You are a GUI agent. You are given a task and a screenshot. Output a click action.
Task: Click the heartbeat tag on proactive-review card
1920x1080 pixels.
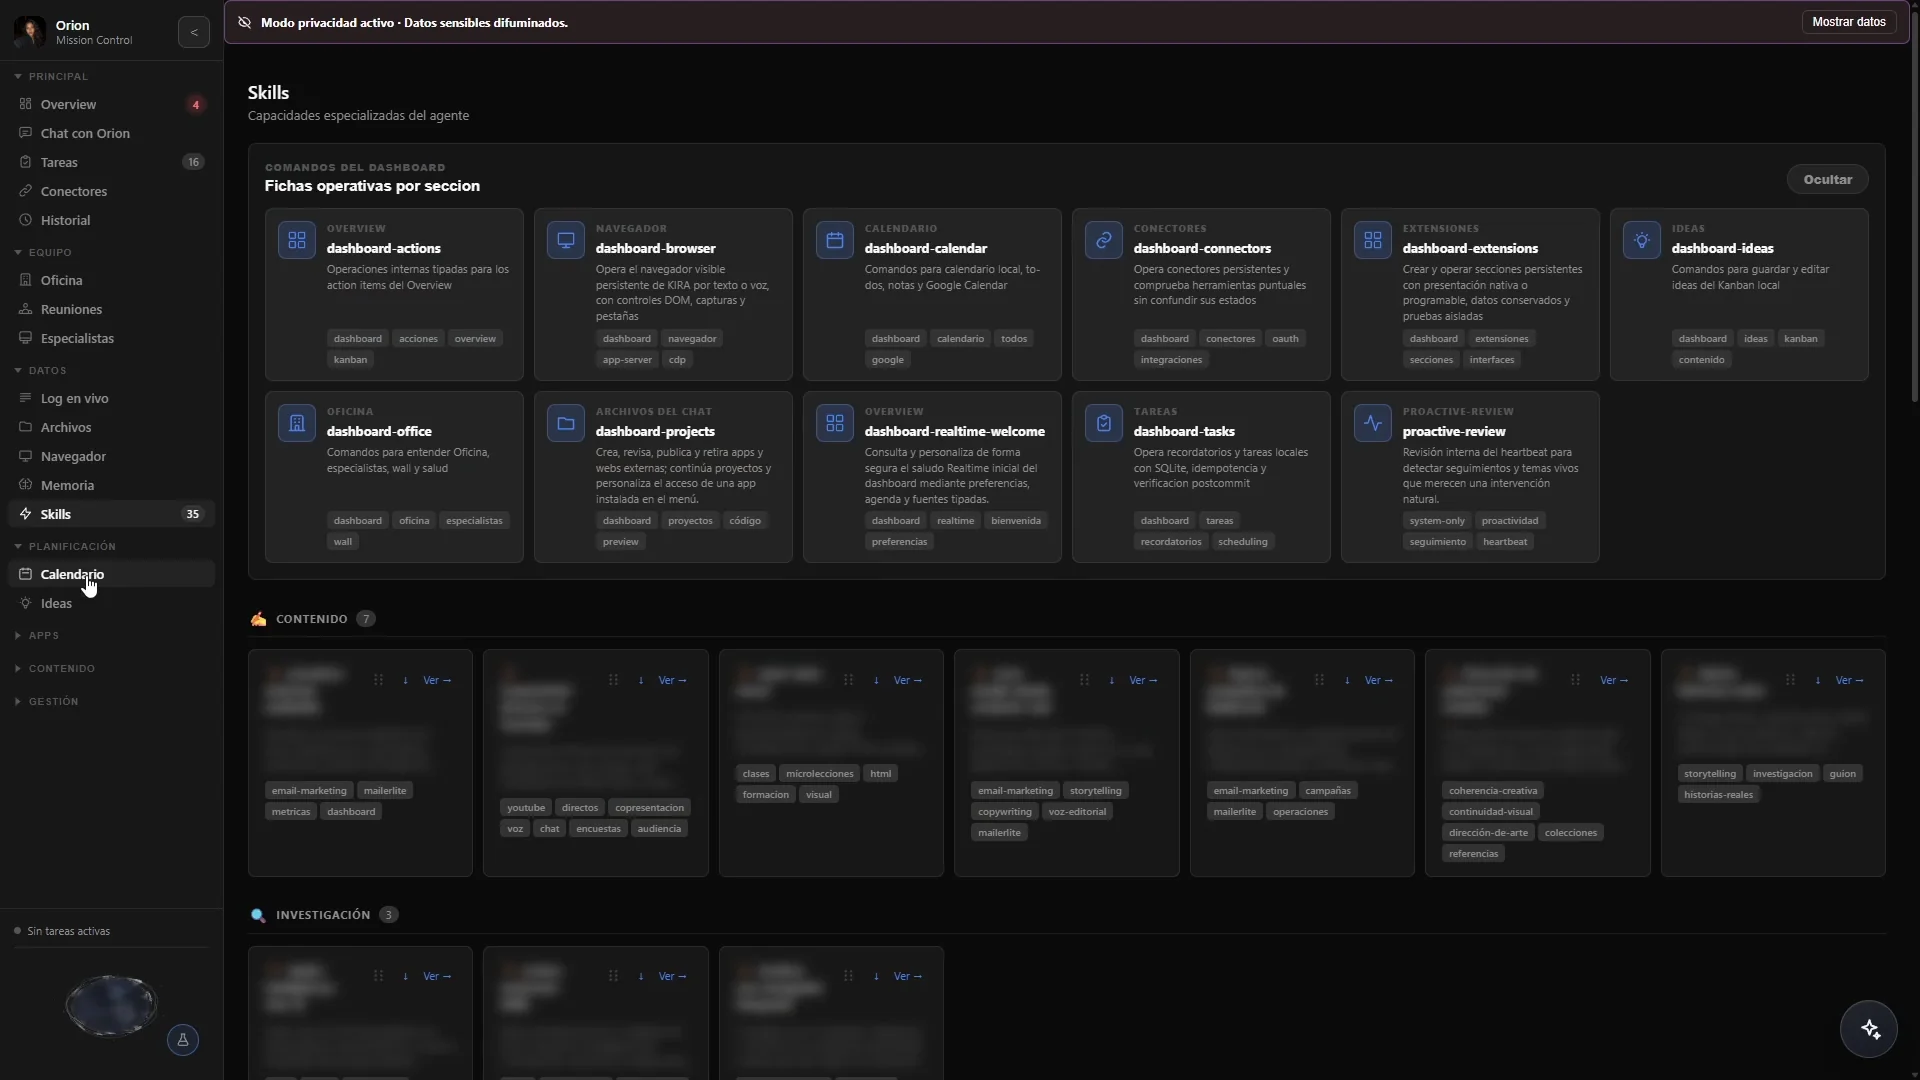tap(1504, 542)
